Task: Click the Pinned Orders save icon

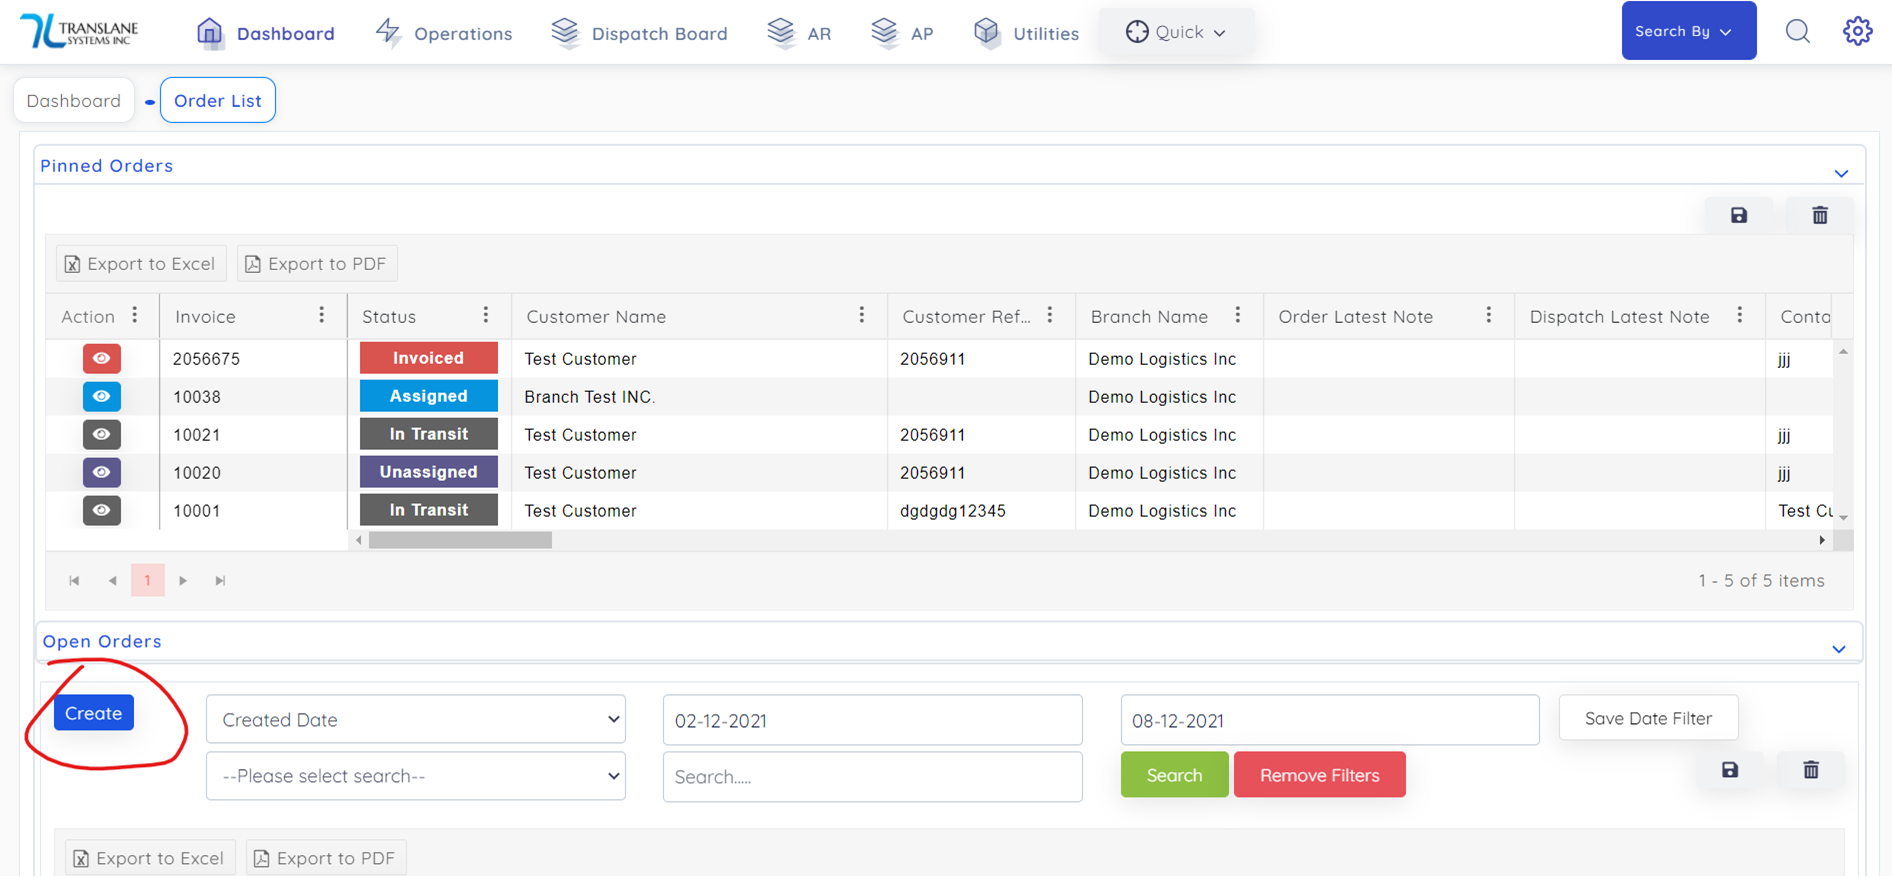Action: pyautogui.click(x=1739, y=215)
